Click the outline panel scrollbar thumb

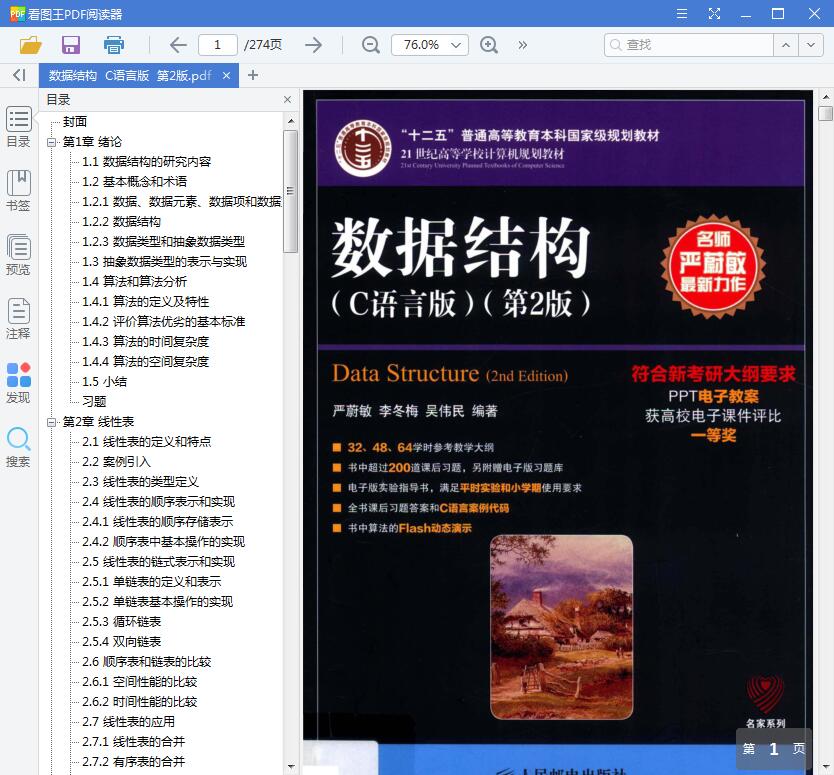click(x=290, y=191)
